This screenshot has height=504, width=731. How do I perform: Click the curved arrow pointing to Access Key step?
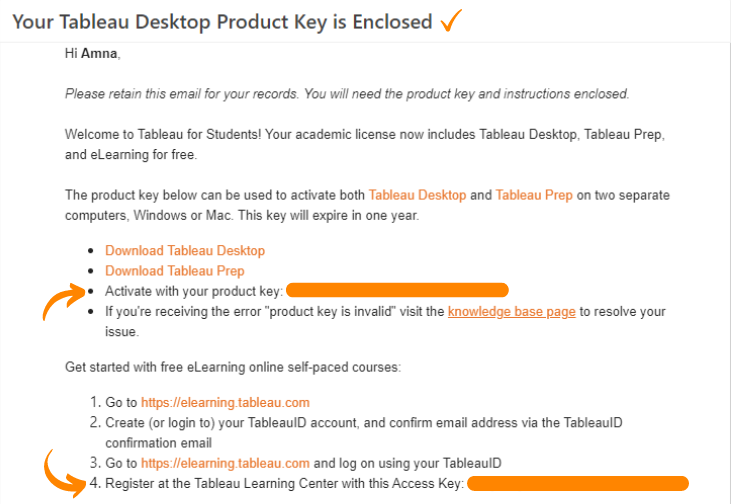click(65, 473)
